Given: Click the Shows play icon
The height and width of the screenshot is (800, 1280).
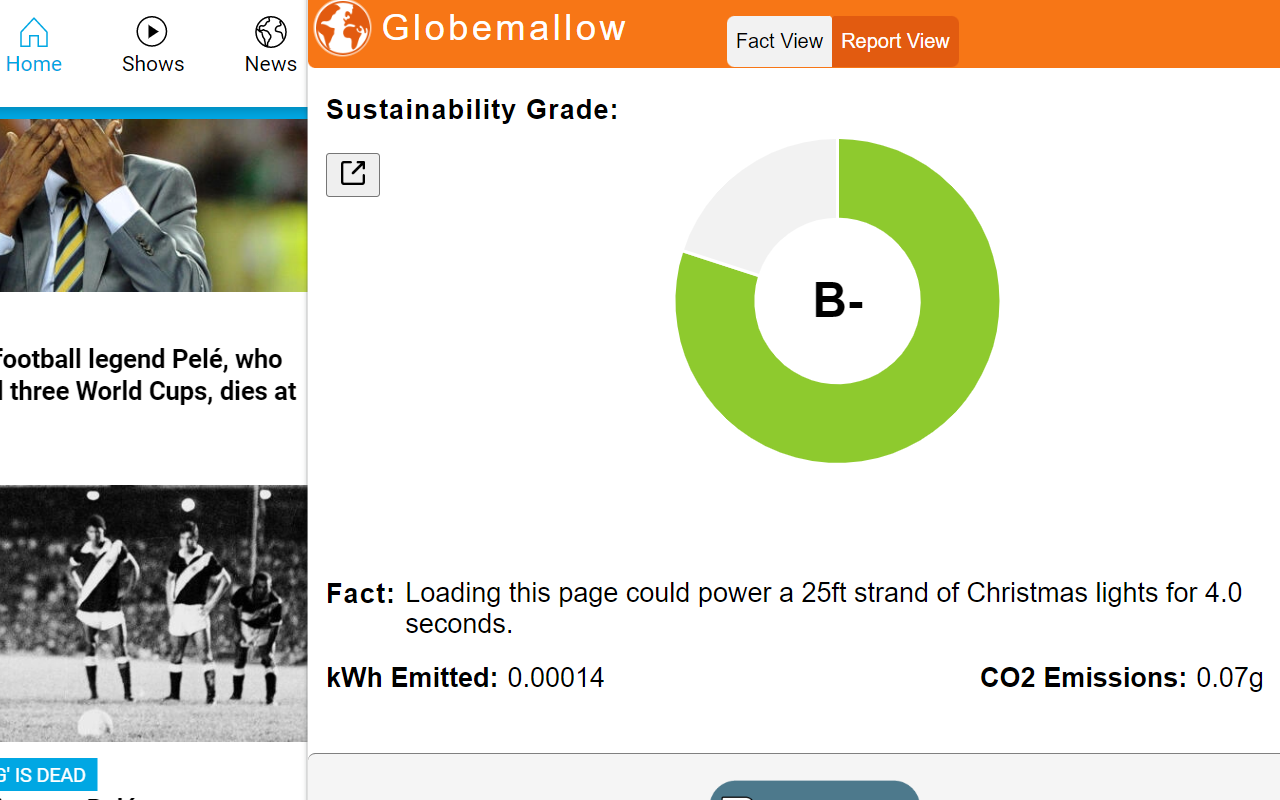Looking at the screenshot, I should click(x=152, y=30).
